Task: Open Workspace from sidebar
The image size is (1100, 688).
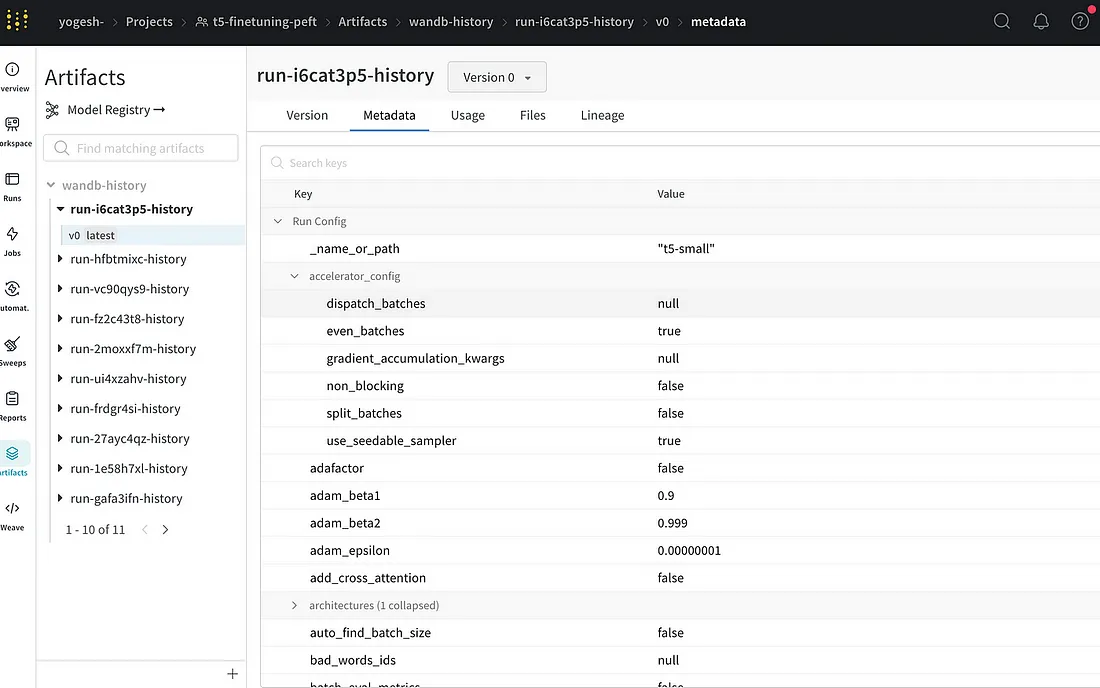Action: click(13, 132)
